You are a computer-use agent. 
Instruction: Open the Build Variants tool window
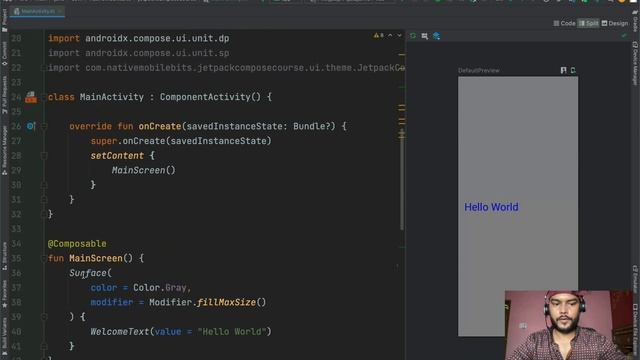point(4,336)
